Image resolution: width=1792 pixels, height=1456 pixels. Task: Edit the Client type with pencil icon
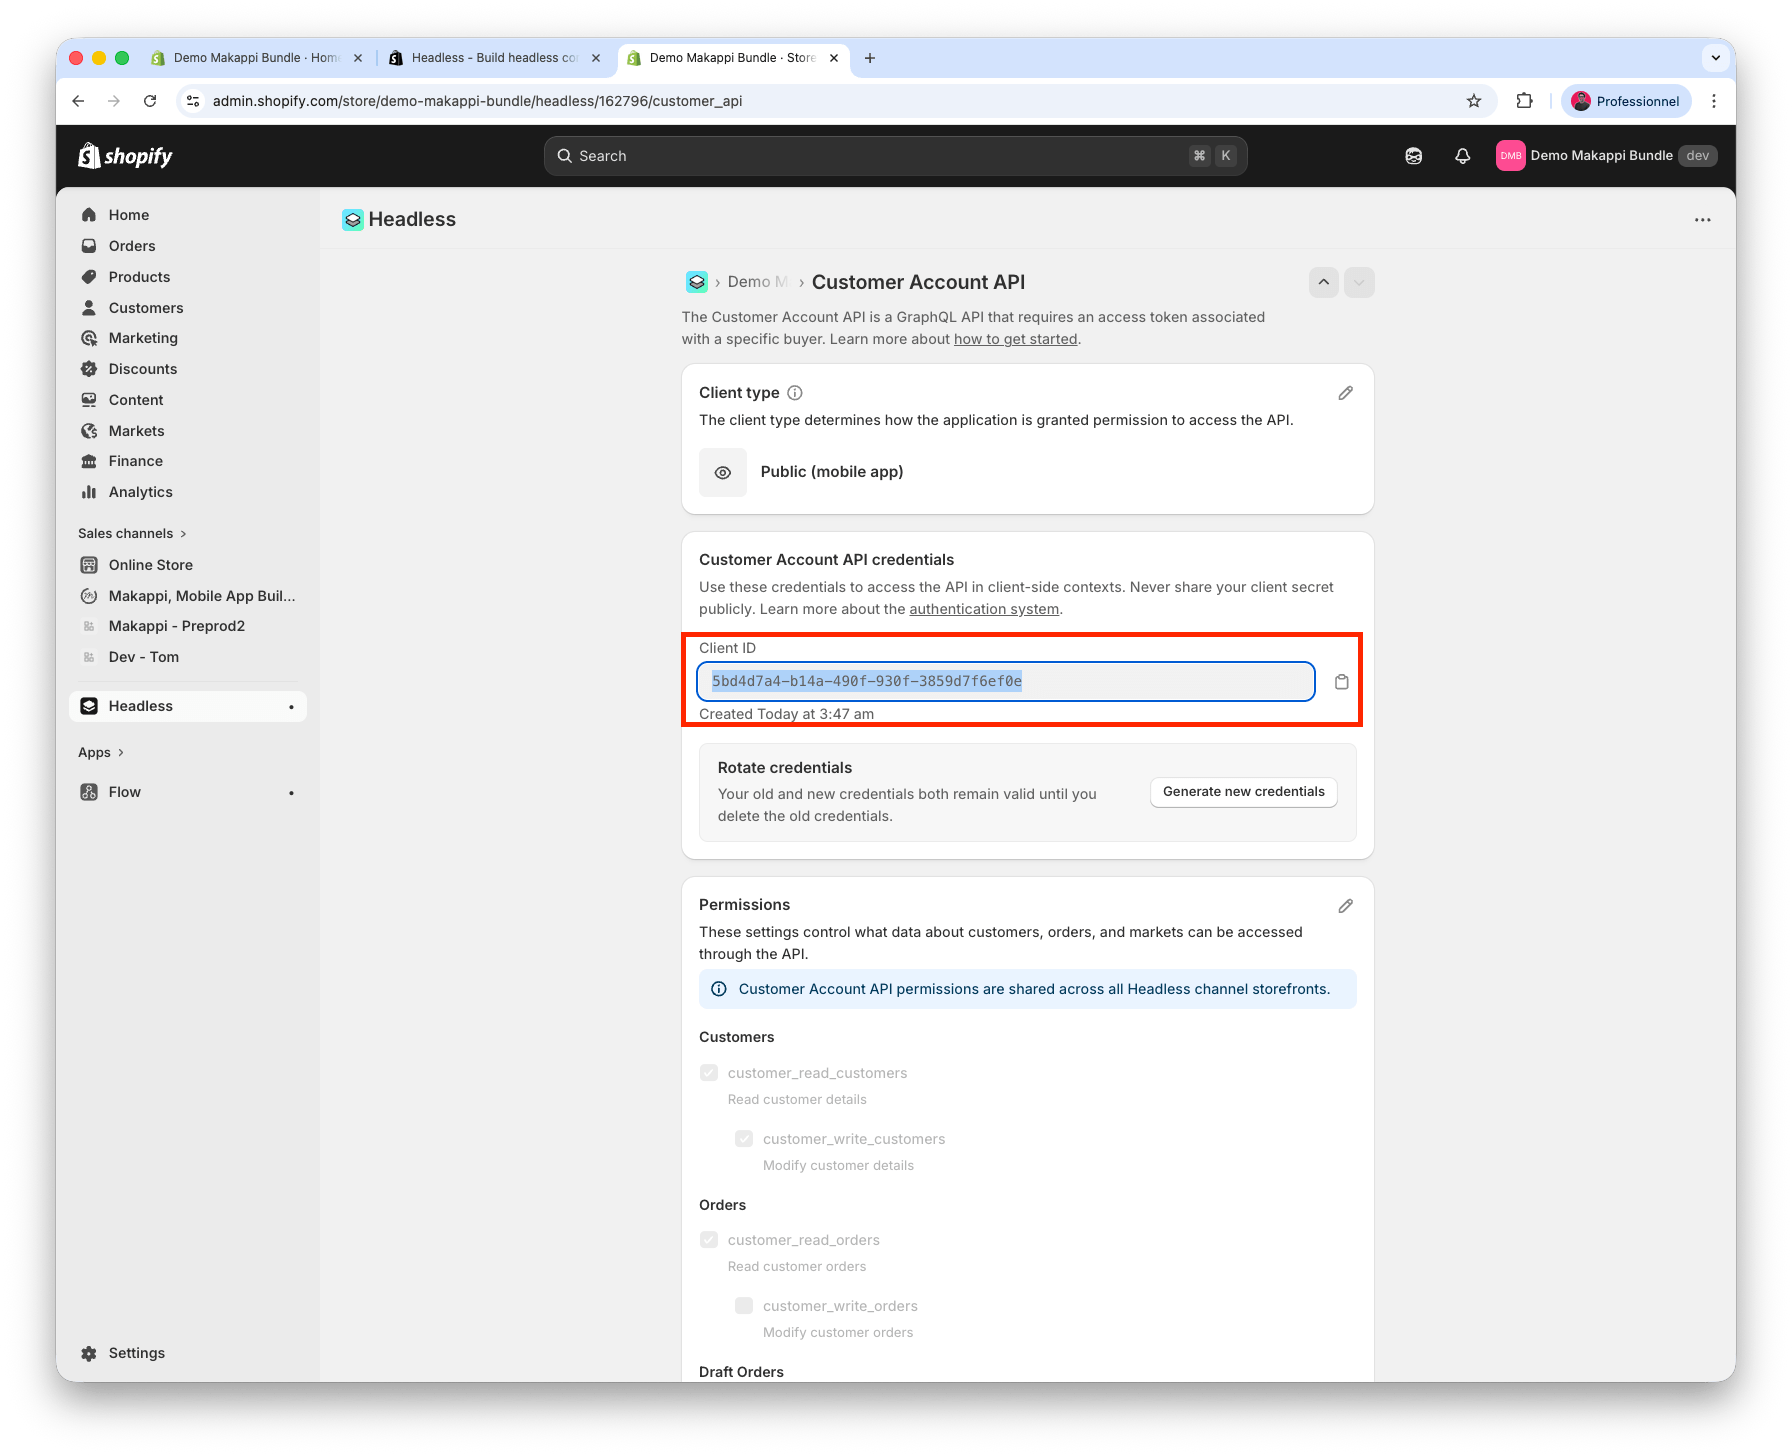pos(1345,393)
